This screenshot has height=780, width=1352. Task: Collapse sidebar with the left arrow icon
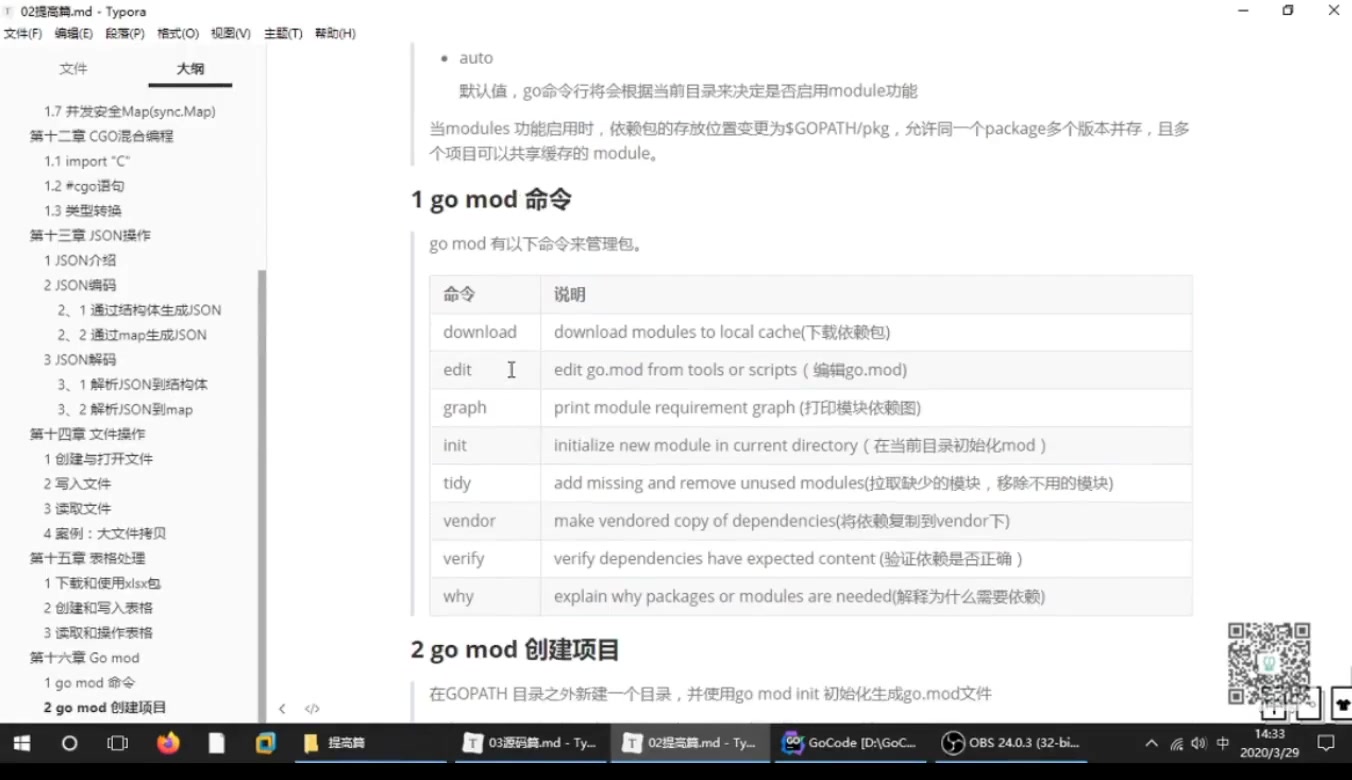coord(282,708)
